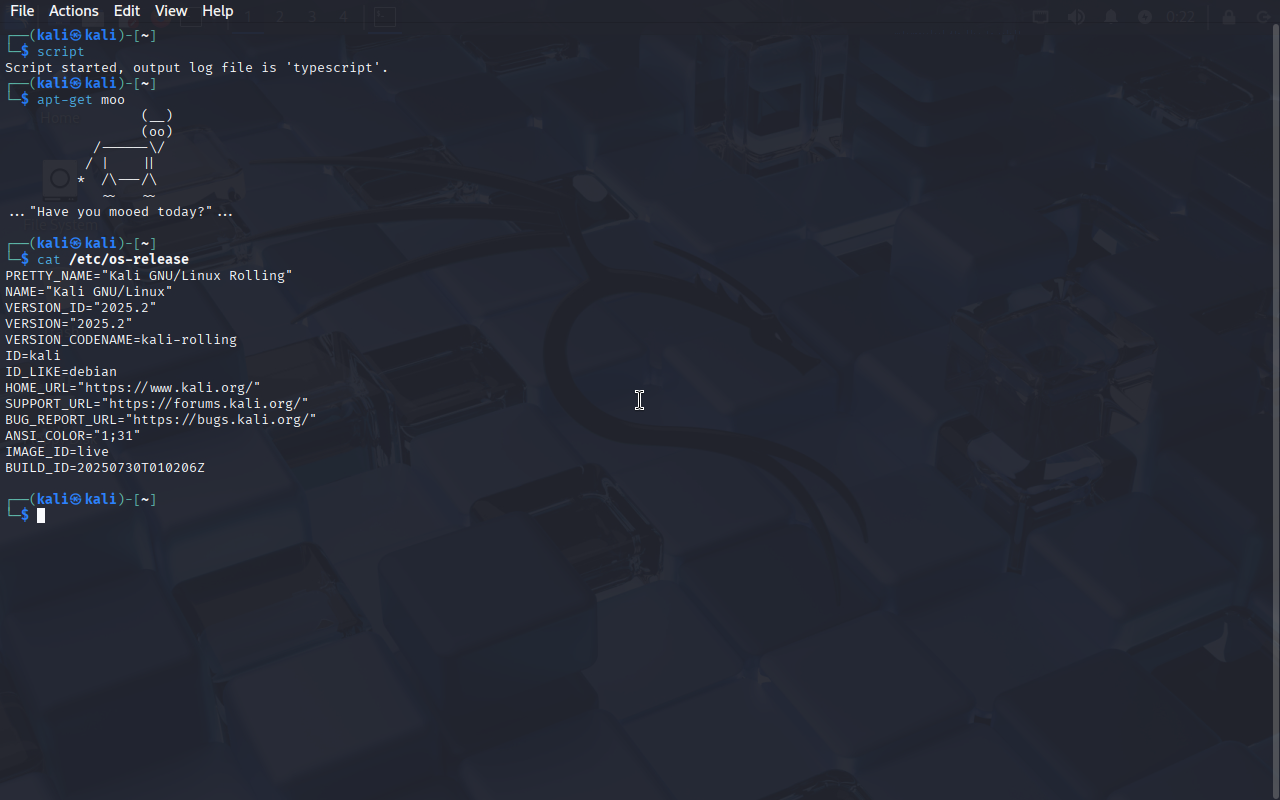Open the Actions menu
Viewport: 1280px width, 800px height.
coord(74,11)
